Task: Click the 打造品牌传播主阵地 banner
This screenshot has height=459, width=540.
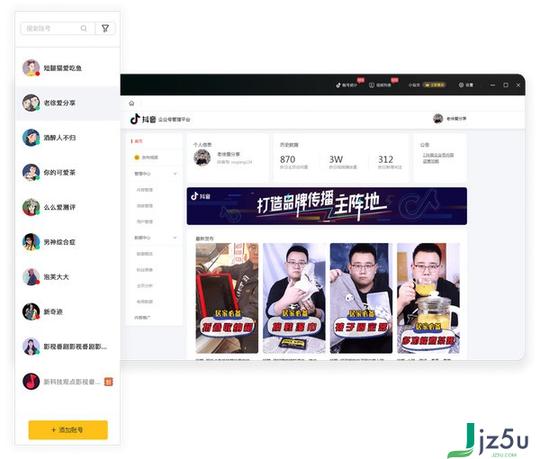Action: point(327,206)
